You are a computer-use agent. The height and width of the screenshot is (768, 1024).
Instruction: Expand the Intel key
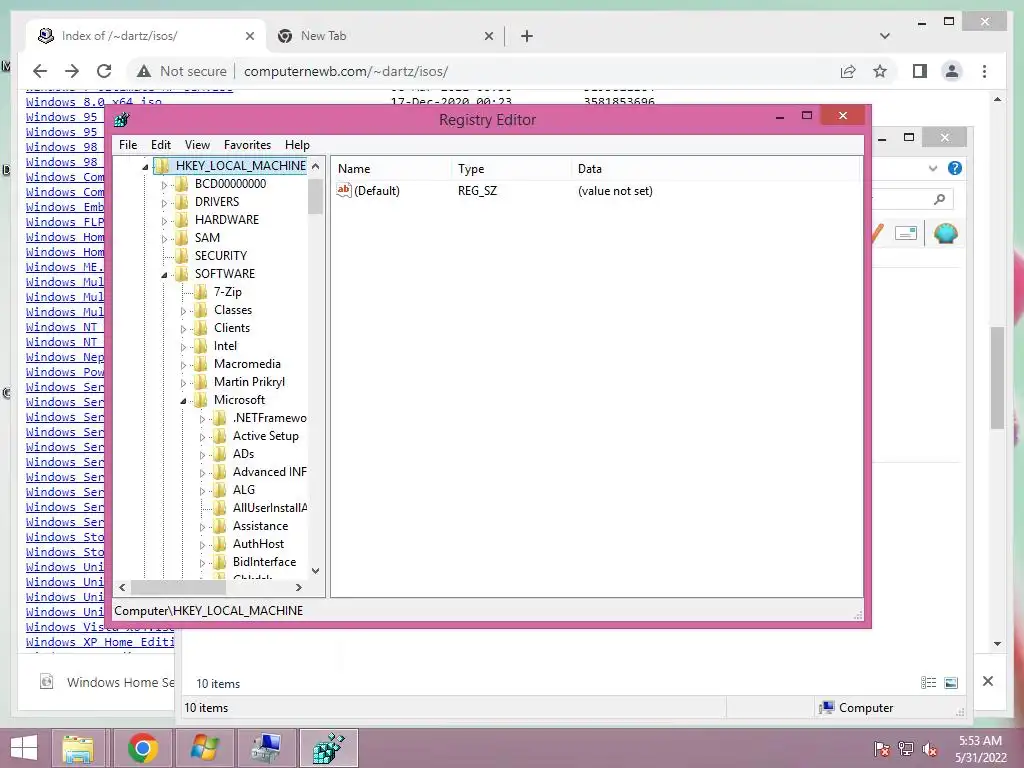pyautogui.click(x=183, y=347)
